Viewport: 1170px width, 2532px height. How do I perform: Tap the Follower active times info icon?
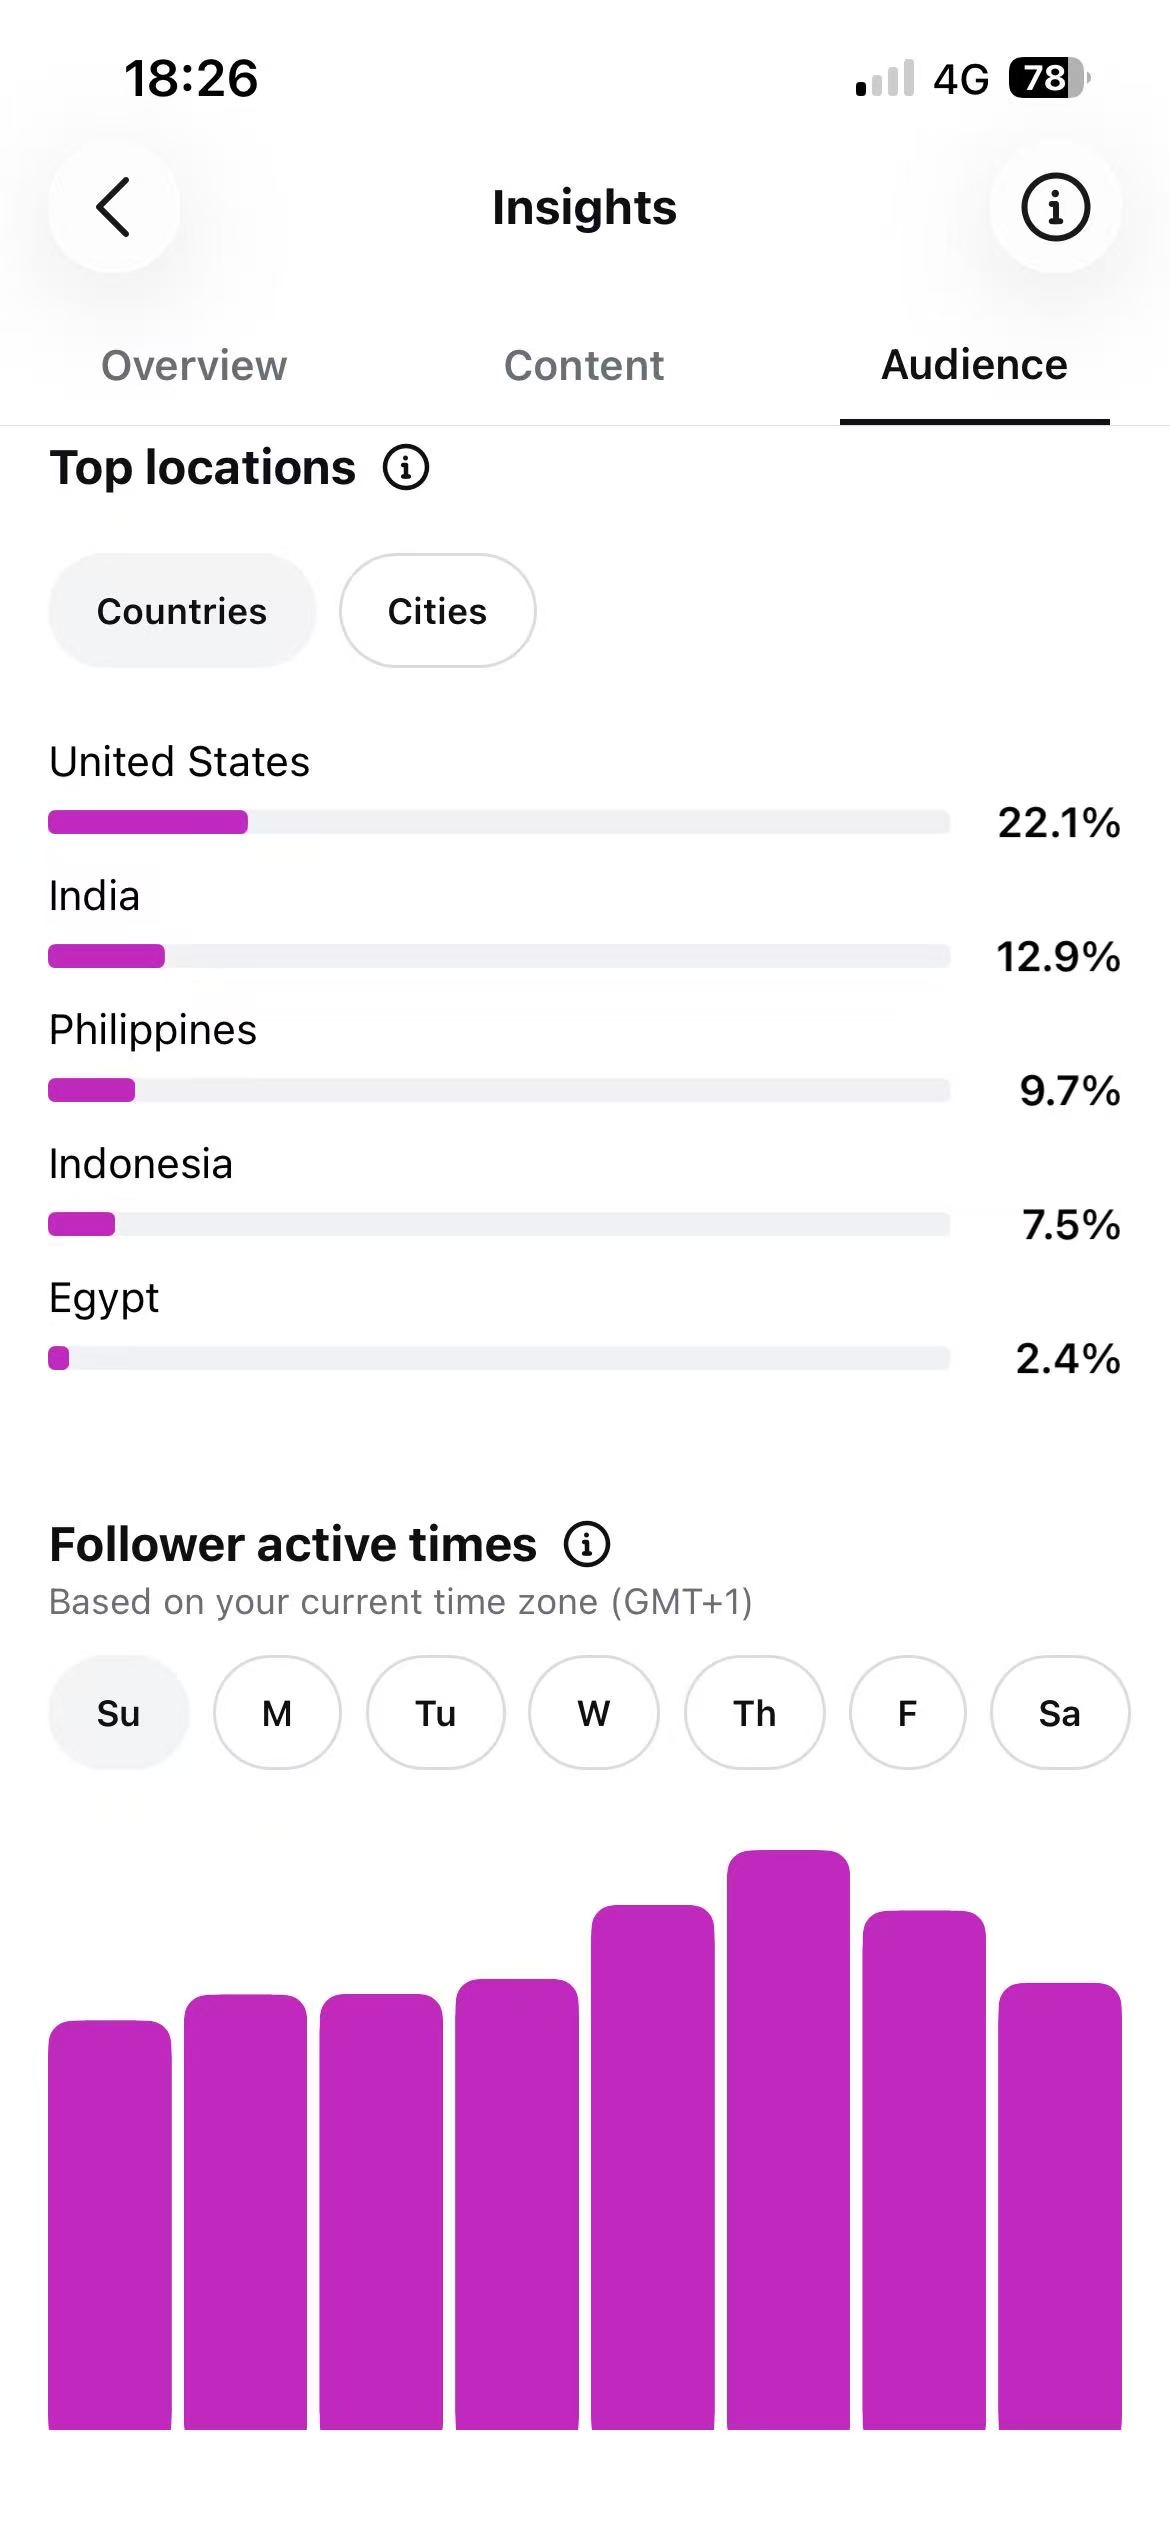(587, 1544)
